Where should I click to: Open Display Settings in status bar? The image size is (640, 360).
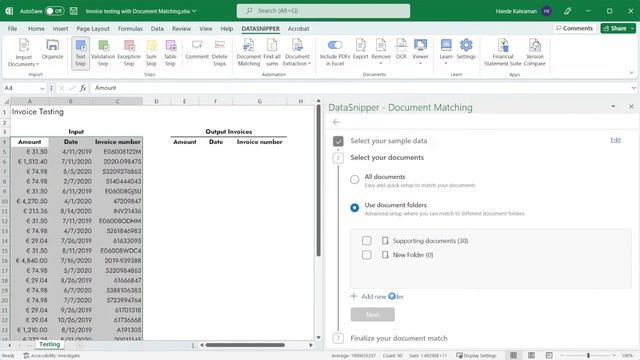tap(476, 356)
